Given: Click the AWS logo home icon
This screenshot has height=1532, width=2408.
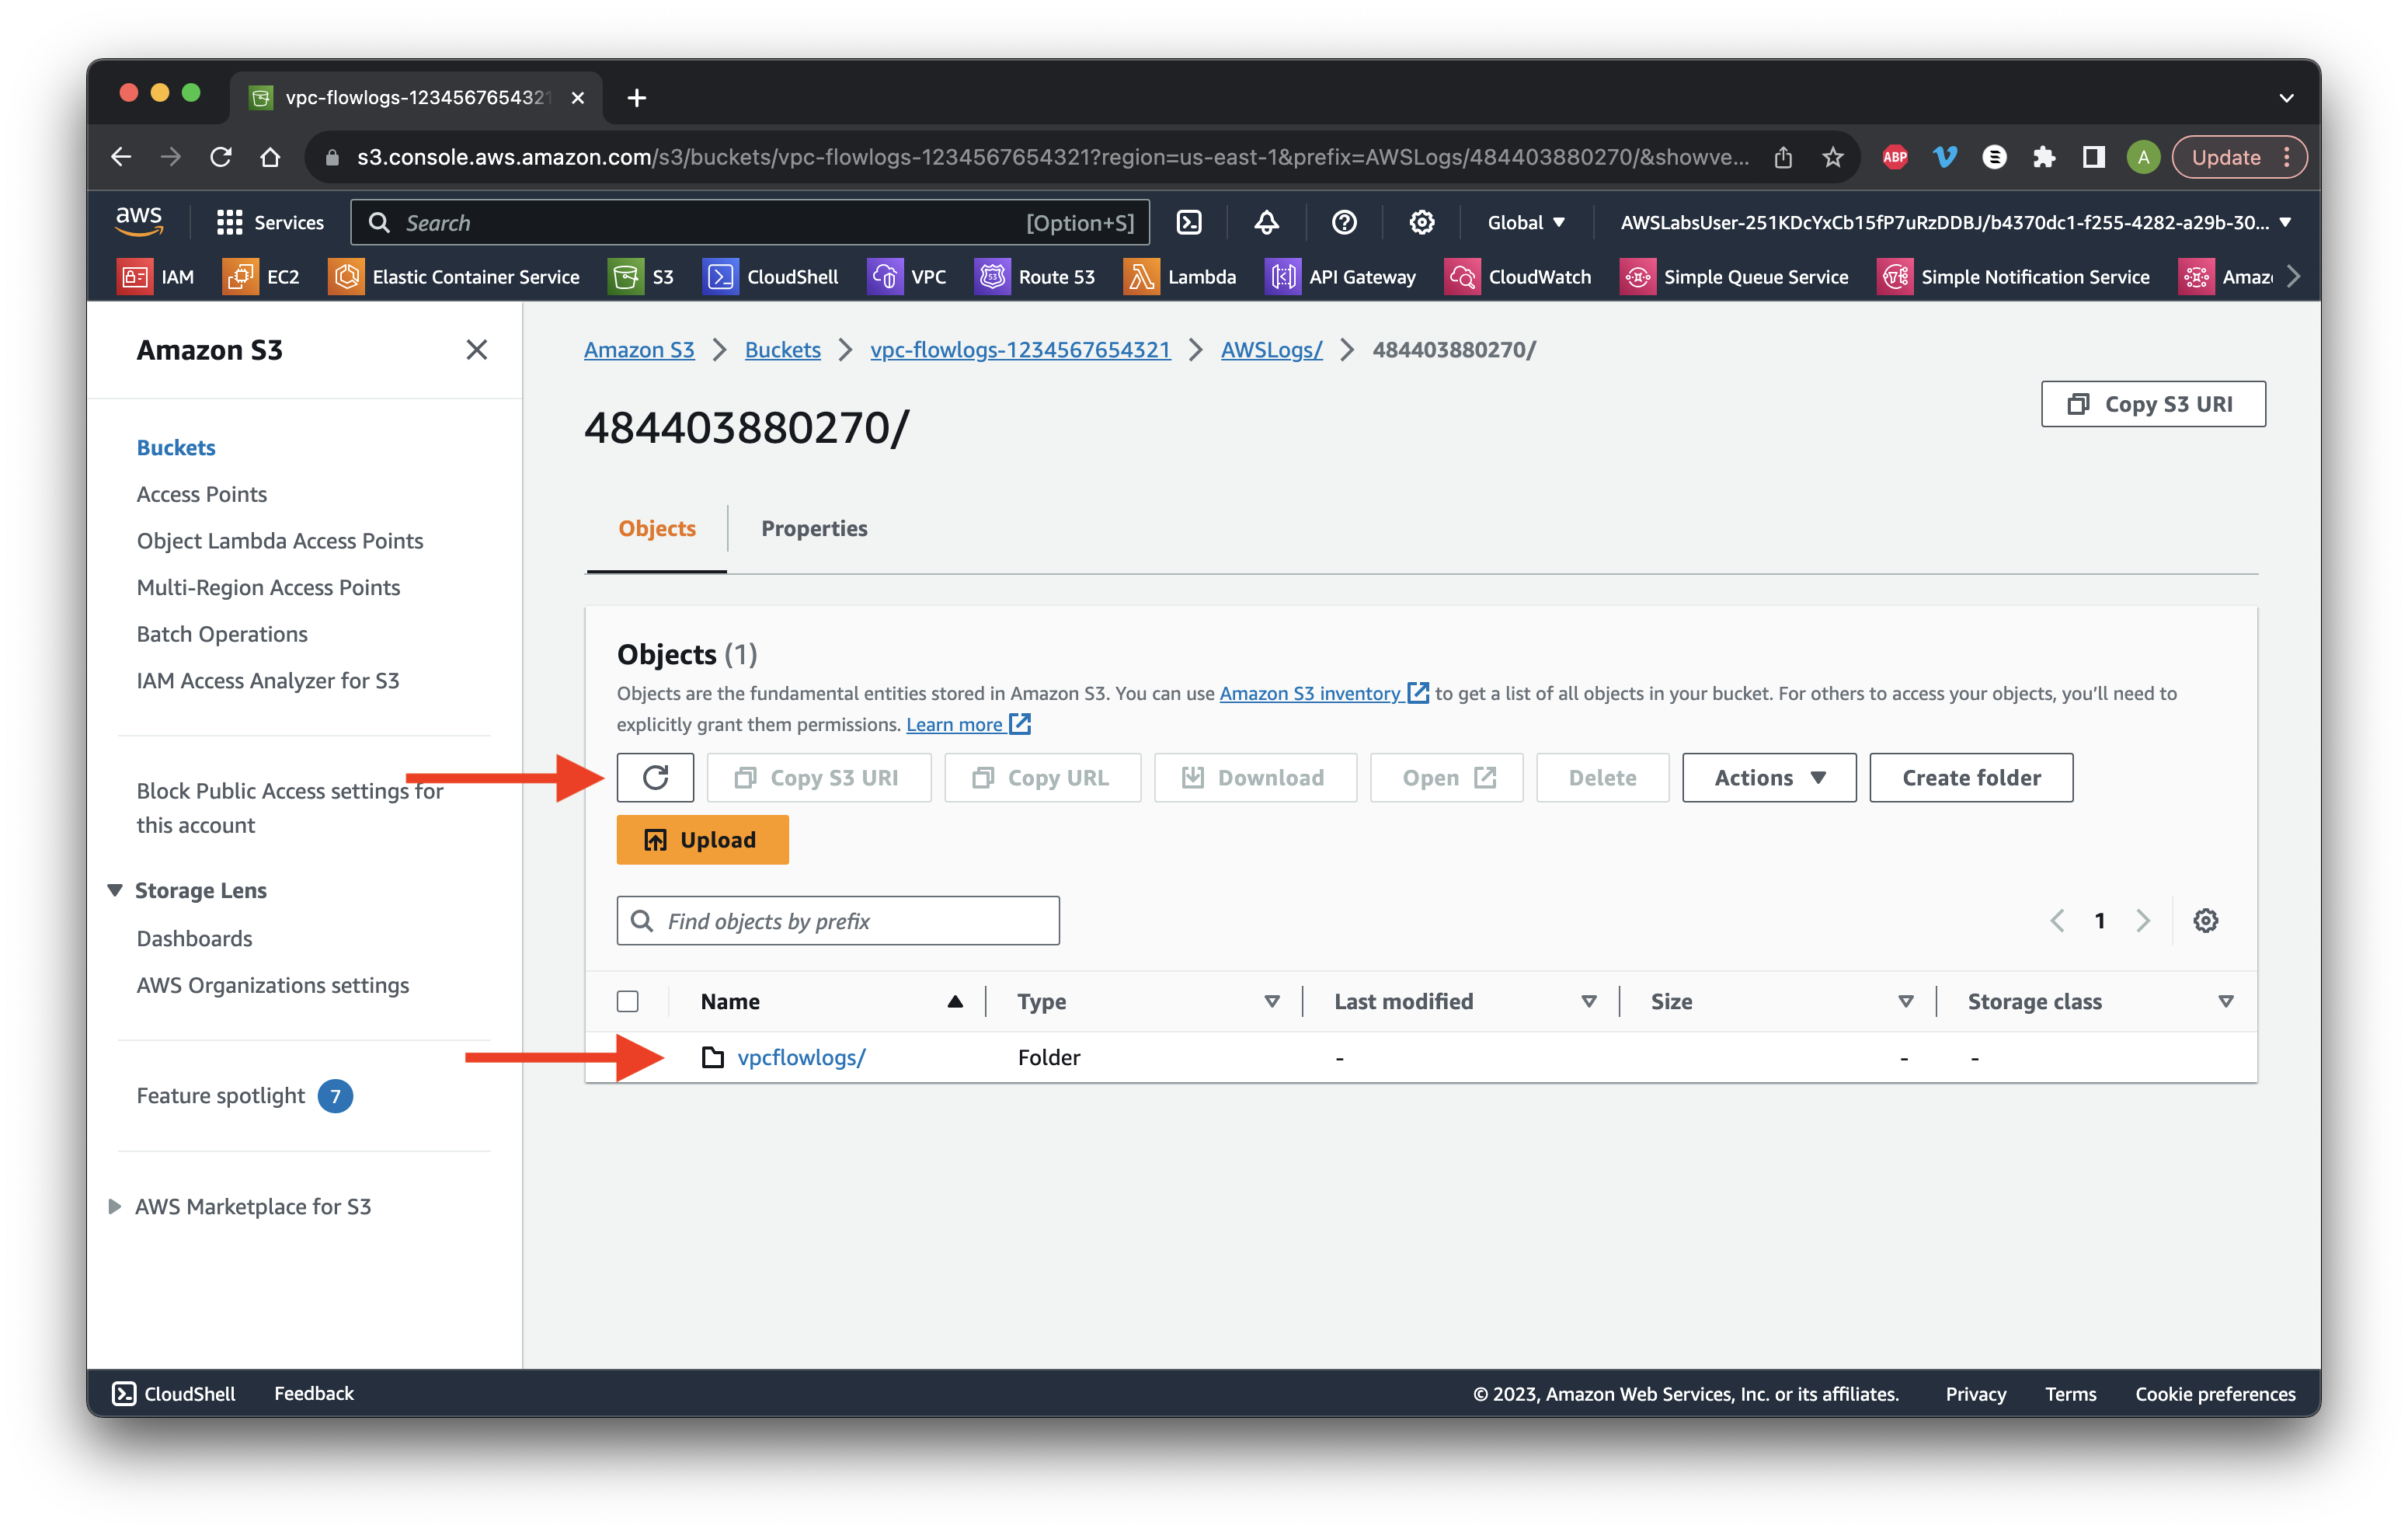Looking at the screenshot, I should pyautogui.click(x=139, y=222).
